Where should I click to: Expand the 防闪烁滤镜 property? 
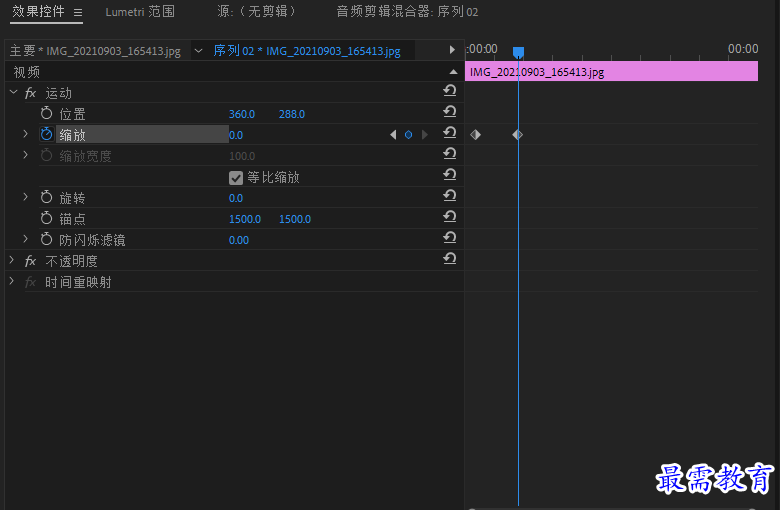pos(25,239)
